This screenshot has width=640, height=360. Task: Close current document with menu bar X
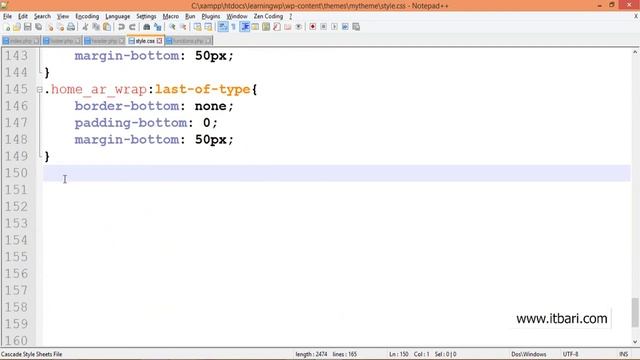636,16
